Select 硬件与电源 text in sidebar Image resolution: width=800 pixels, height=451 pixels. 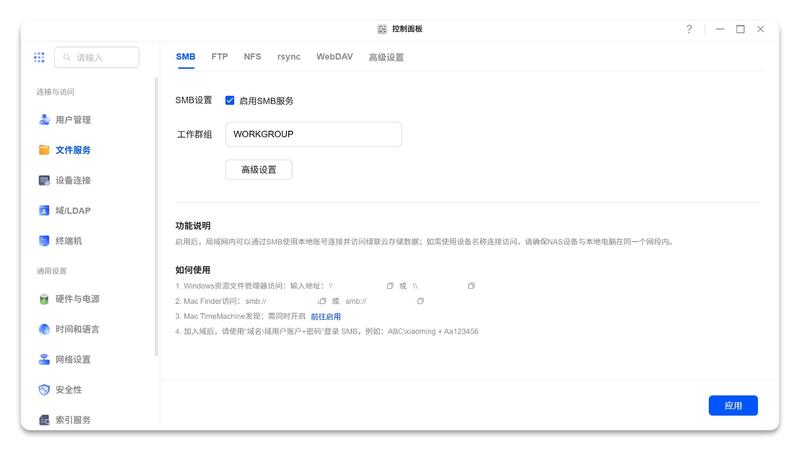click(x=78, y=299)
